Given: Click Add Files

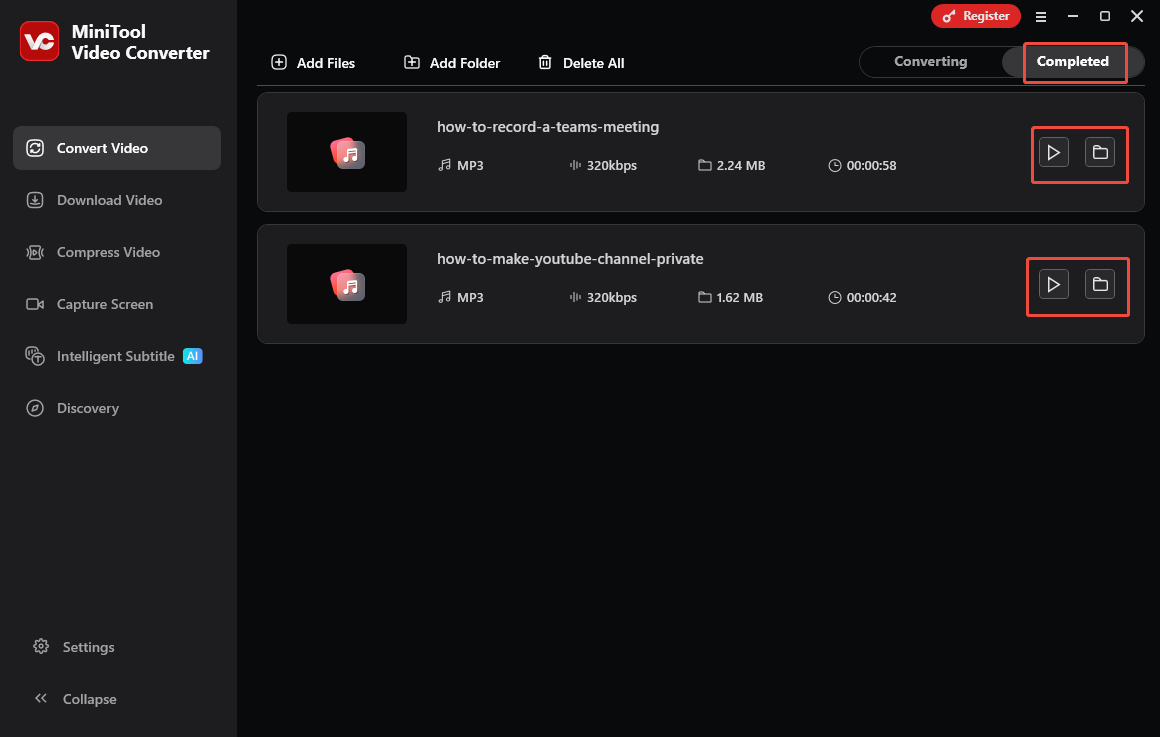Looking at the screenshot, I should pyautogui.click(x=313, y=62).
